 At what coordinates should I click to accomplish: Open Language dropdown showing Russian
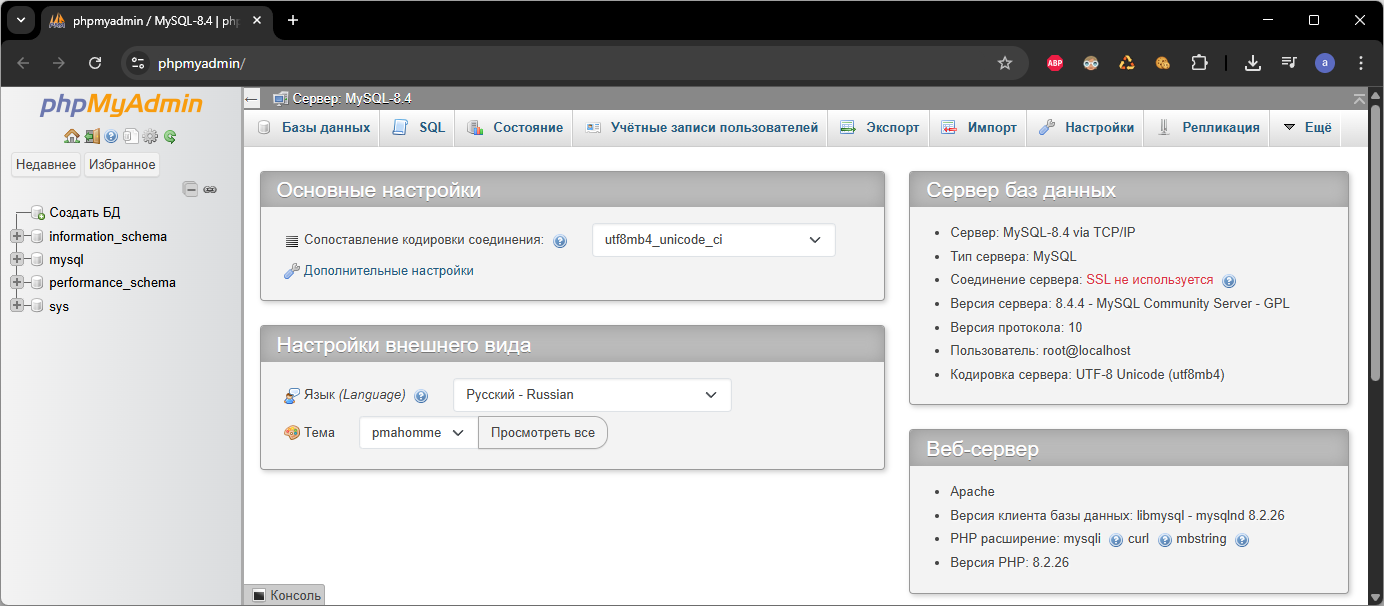(592, 395)
